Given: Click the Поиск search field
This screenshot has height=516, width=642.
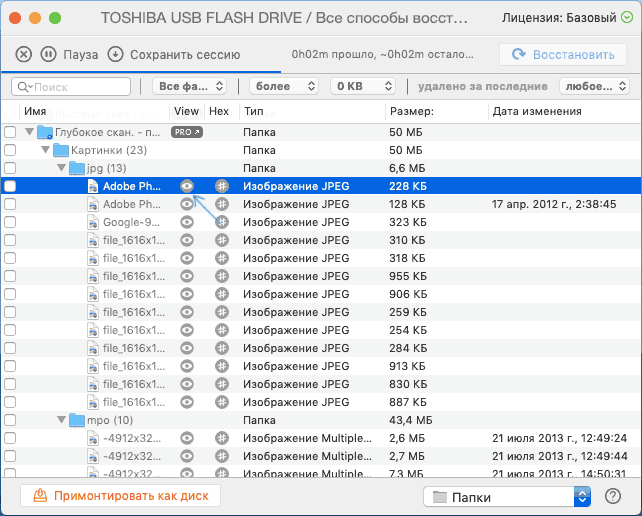Looking at the screenshot, I should 71,87.
